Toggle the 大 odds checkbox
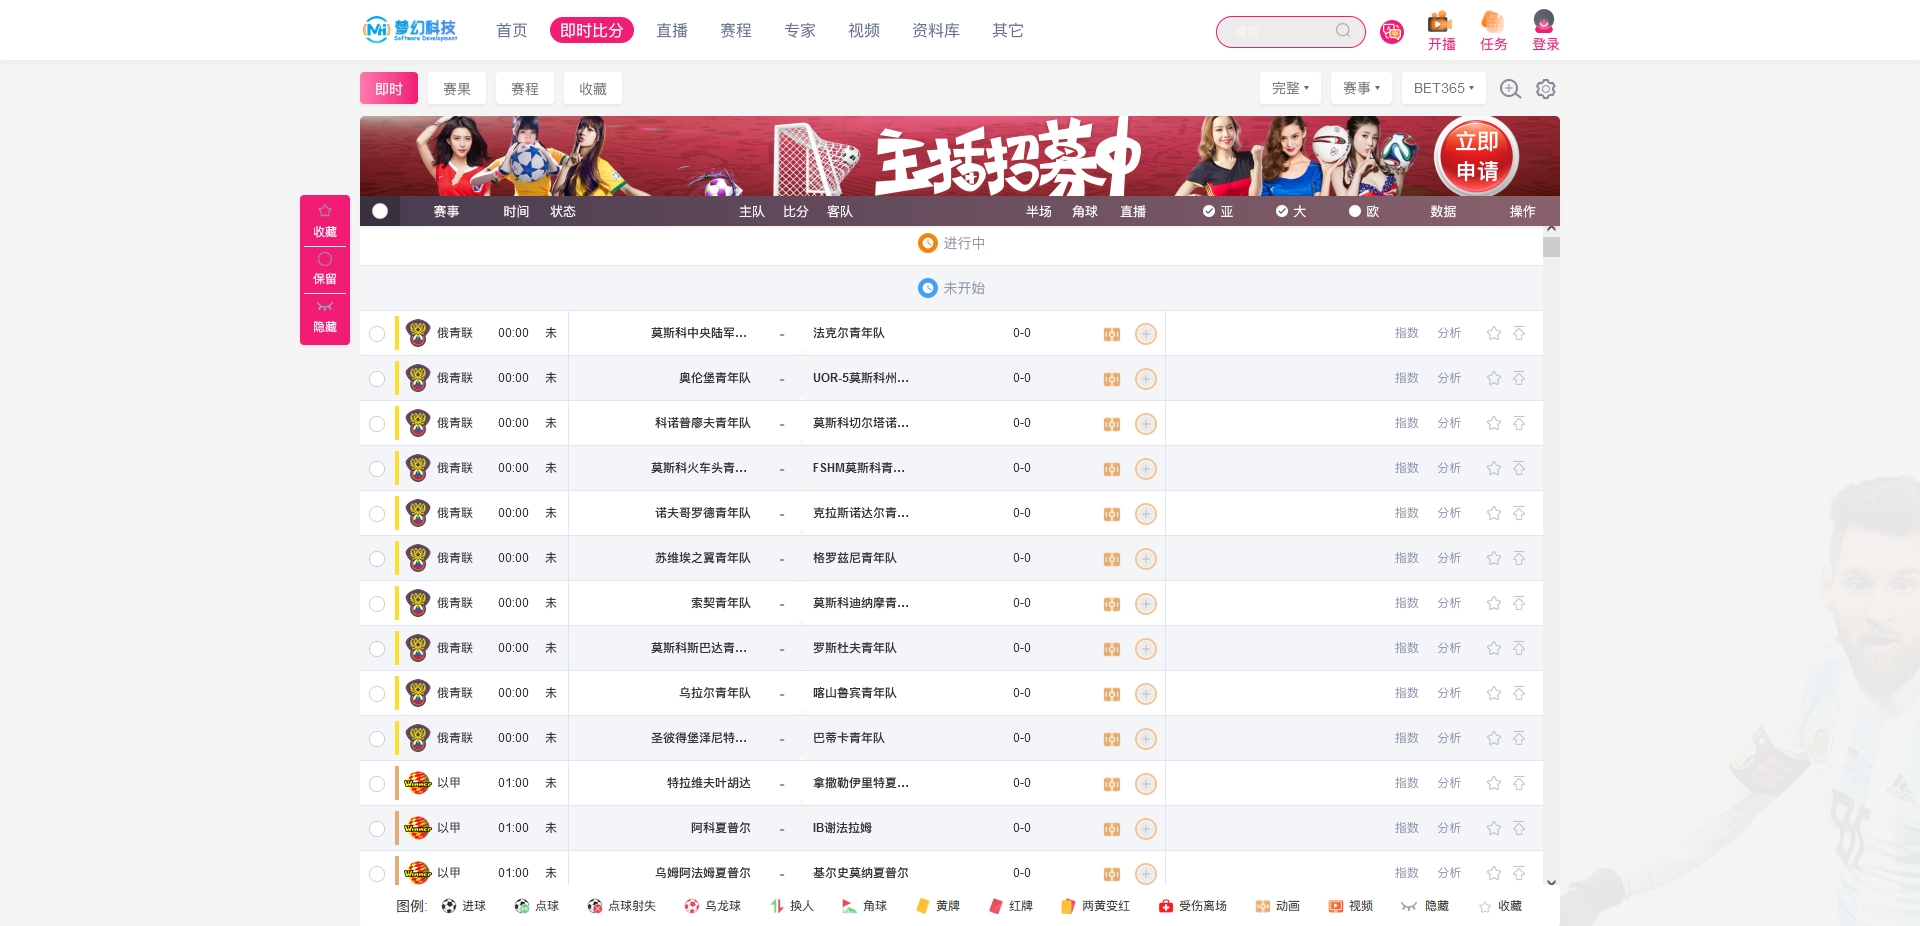1920x926 pixels. [x=1282, y=211]
